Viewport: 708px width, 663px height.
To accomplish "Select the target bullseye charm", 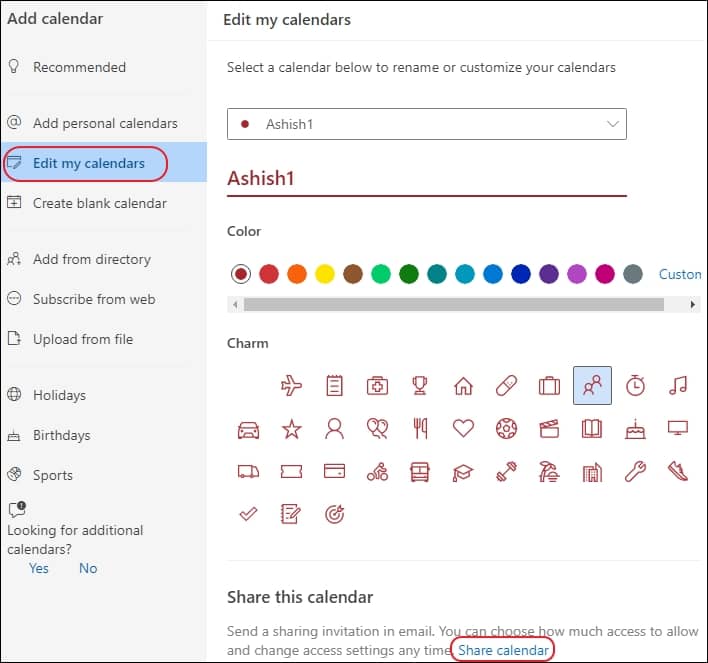I will tap(335, 514).
